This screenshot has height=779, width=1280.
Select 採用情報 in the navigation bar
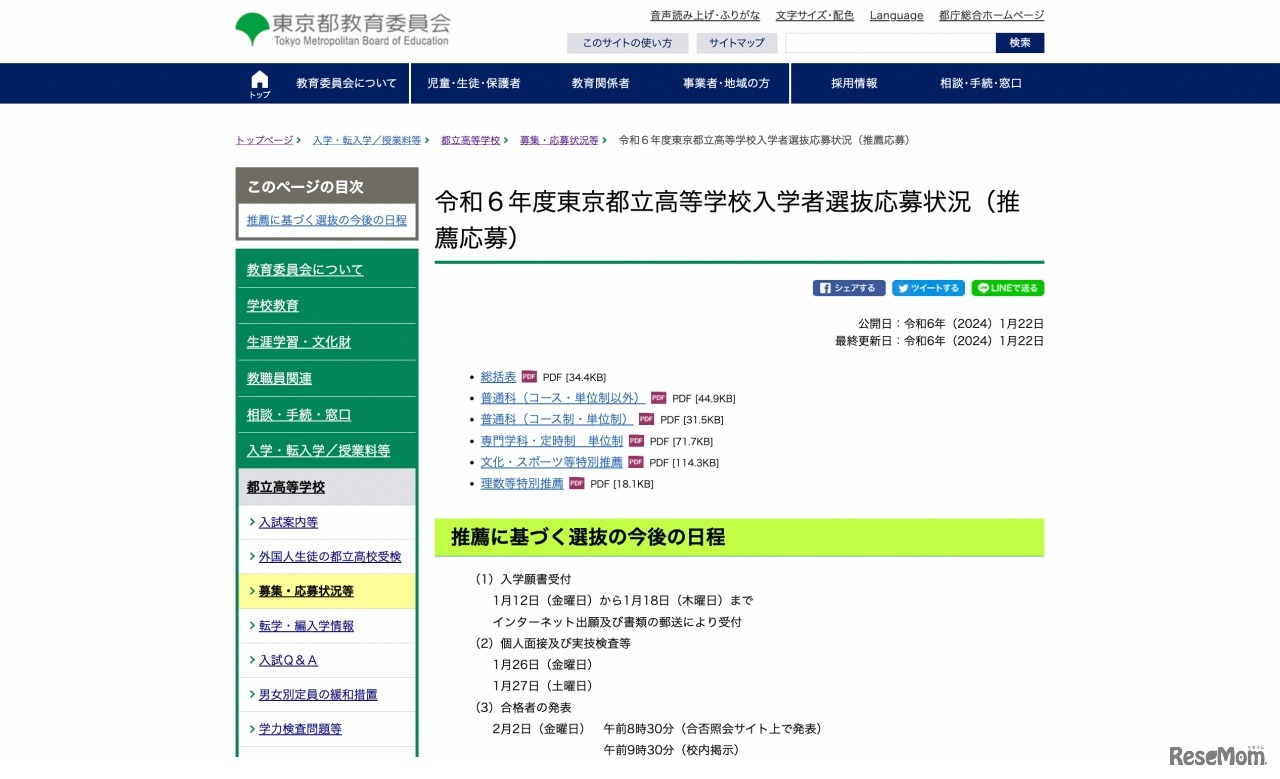tap(853, 83)
